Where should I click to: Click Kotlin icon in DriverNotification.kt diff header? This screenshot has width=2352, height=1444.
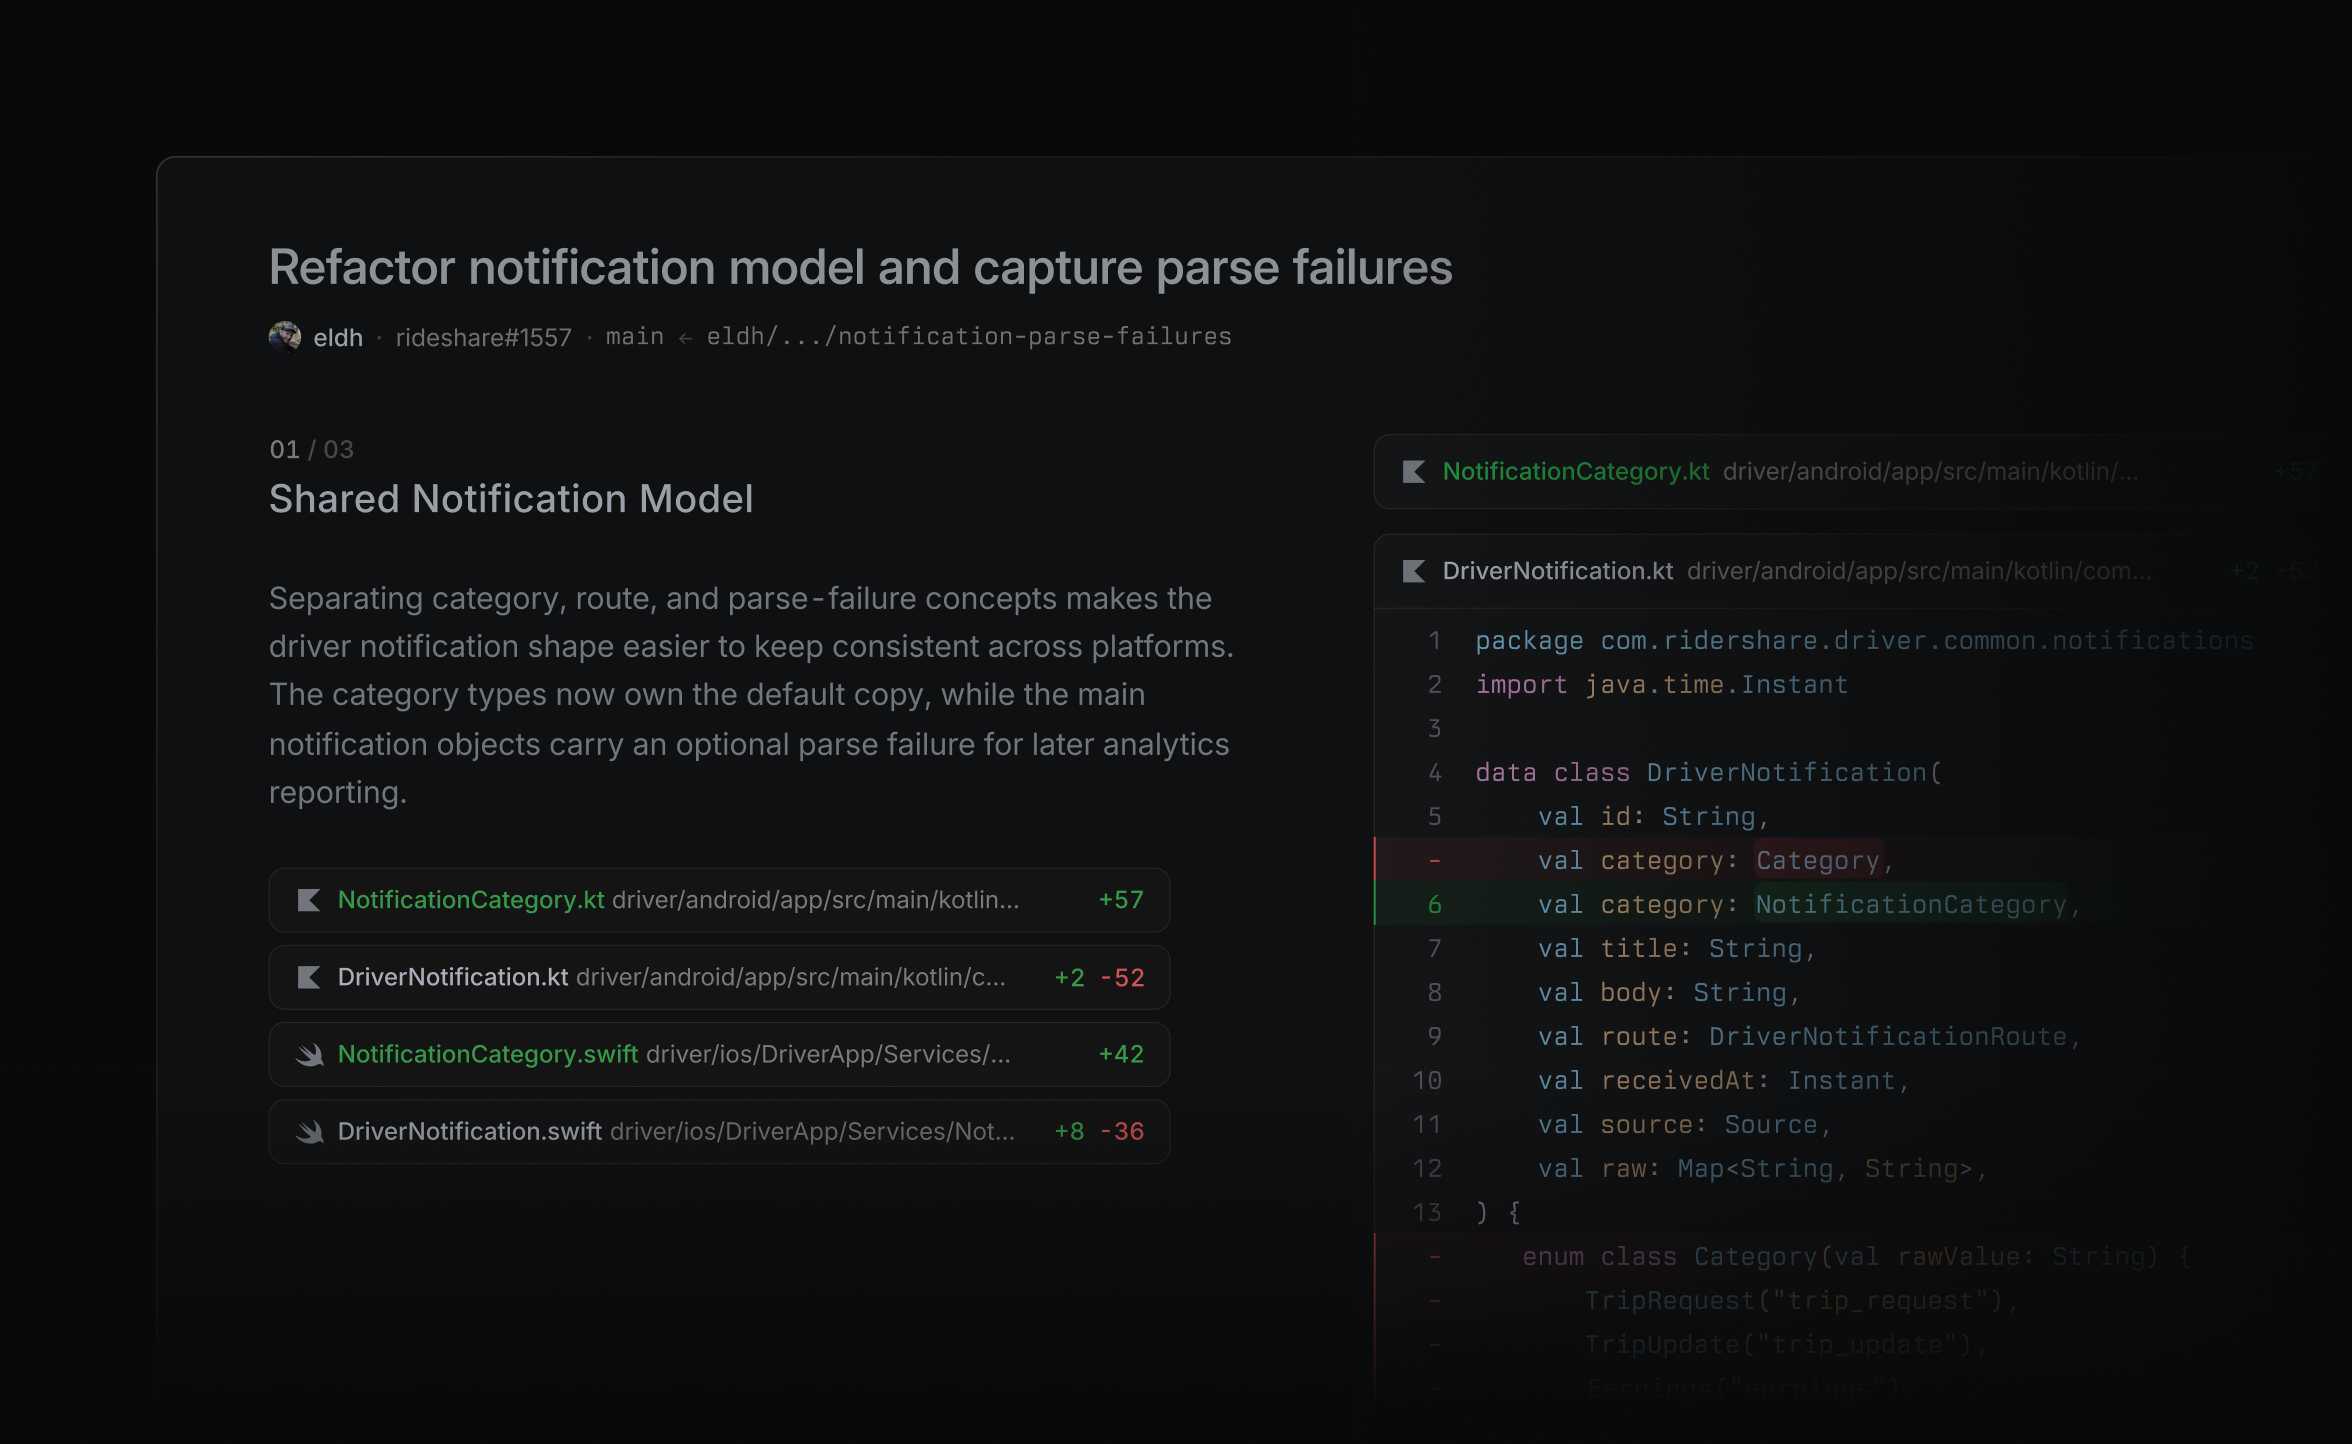click(1414, 571)
